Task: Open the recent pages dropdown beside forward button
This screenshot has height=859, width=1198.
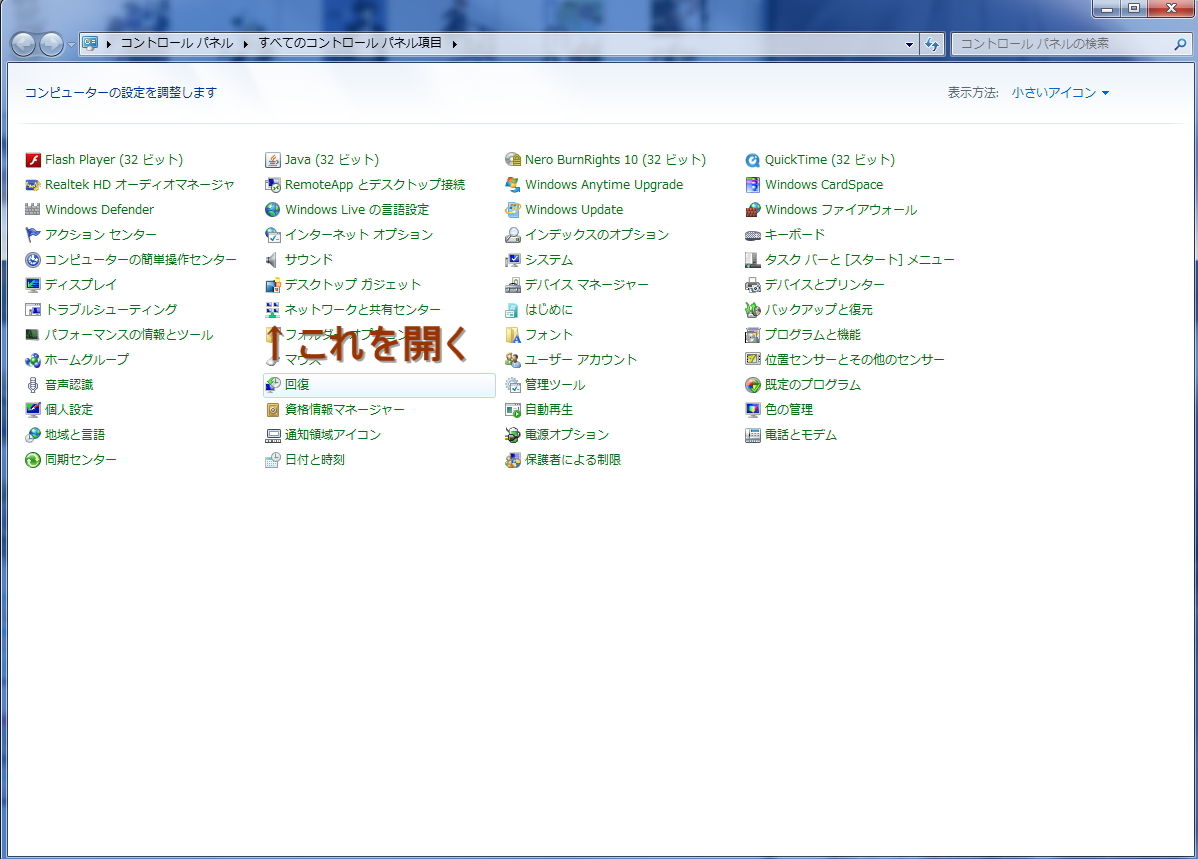Action: click(71, 44)
